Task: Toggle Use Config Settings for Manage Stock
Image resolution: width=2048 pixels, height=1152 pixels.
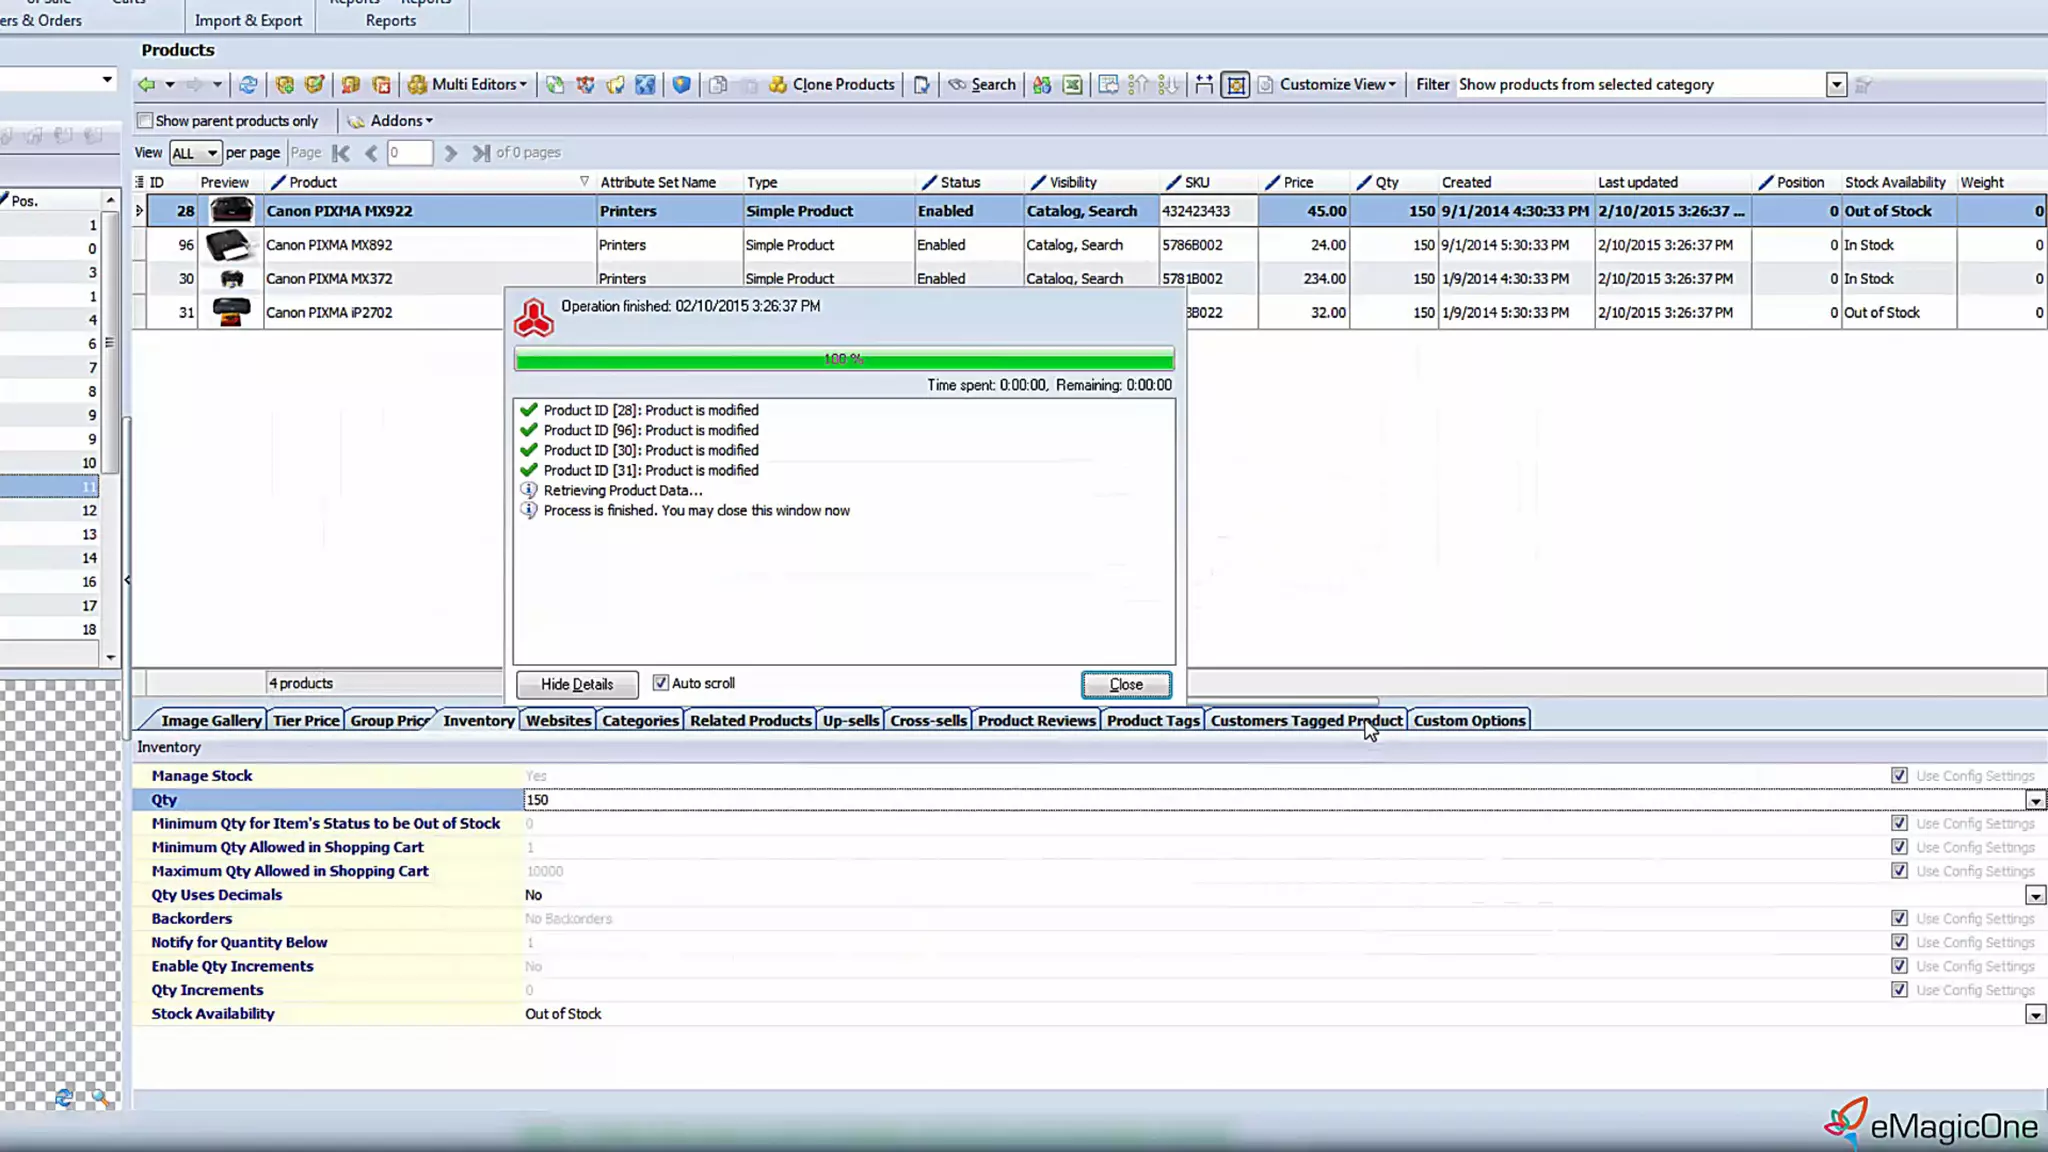Action: [x=1899, y=776]
